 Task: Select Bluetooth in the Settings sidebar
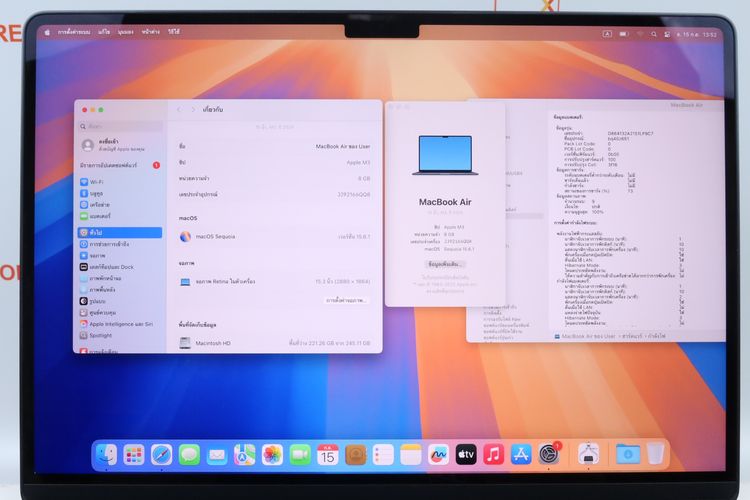tap(120, 193)
